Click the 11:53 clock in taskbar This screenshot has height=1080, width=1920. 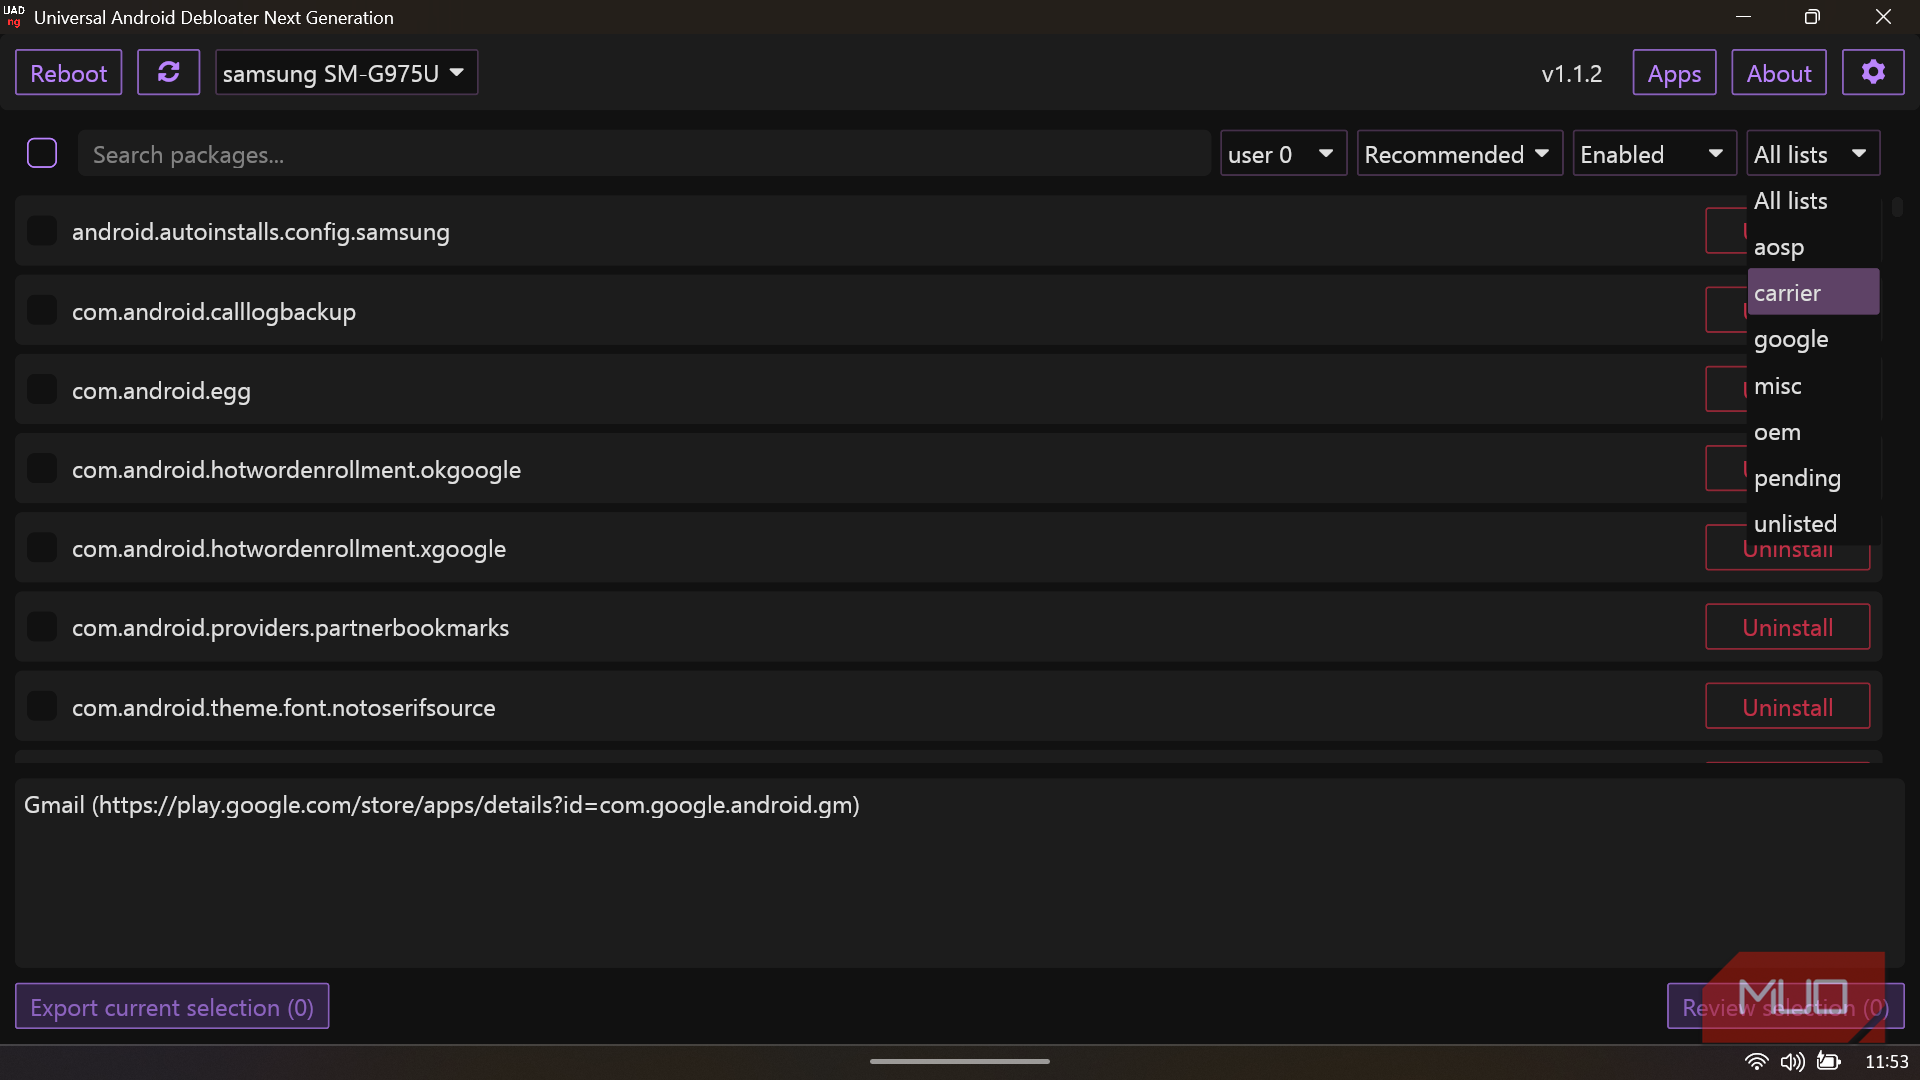pyautogui.click(x=1886, y=1062)
